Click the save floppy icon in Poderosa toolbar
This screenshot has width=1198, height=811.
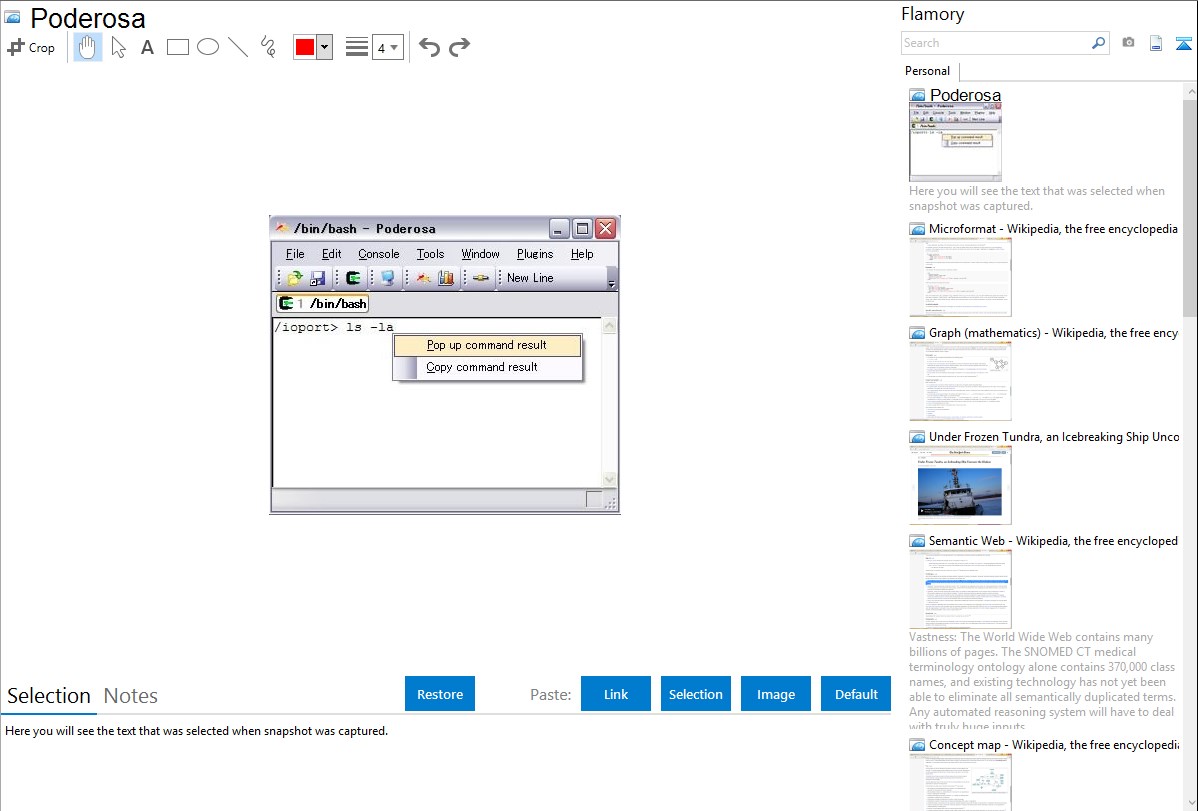tap(318, 278)
